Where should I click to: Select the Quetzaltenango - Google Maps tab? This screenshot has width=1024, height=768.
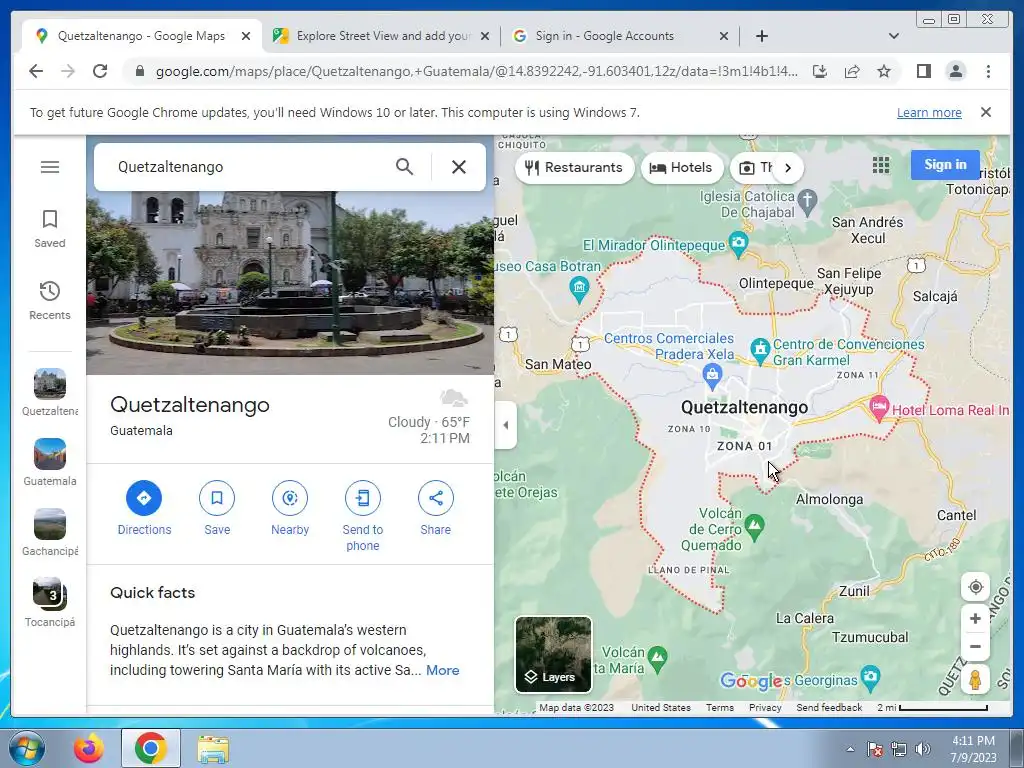(x=142, y=36)
